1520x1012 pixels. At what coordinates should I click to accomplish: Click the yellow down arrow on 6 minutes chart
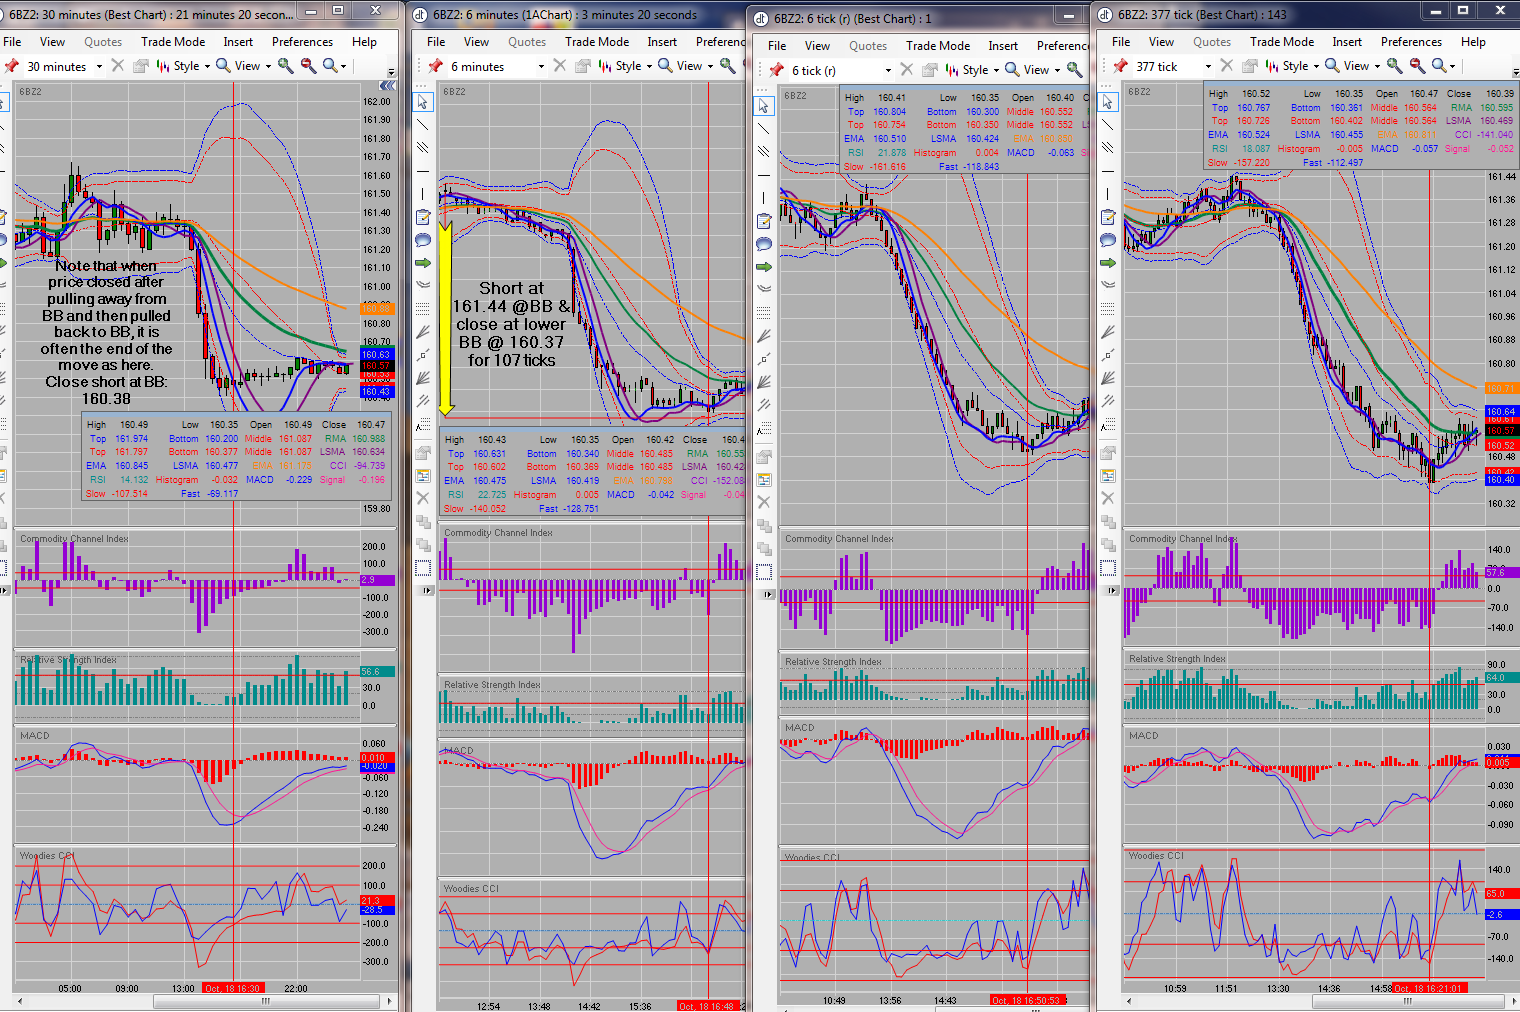click(x=446, y=316)
